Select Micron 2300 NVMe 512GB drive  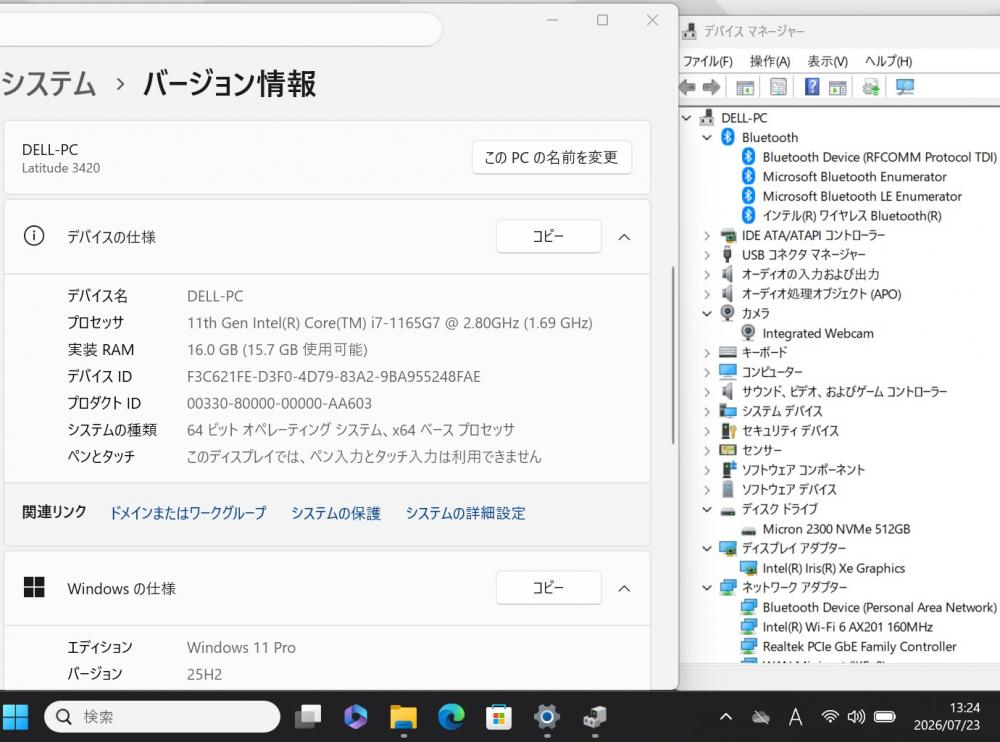pos(836,529)
